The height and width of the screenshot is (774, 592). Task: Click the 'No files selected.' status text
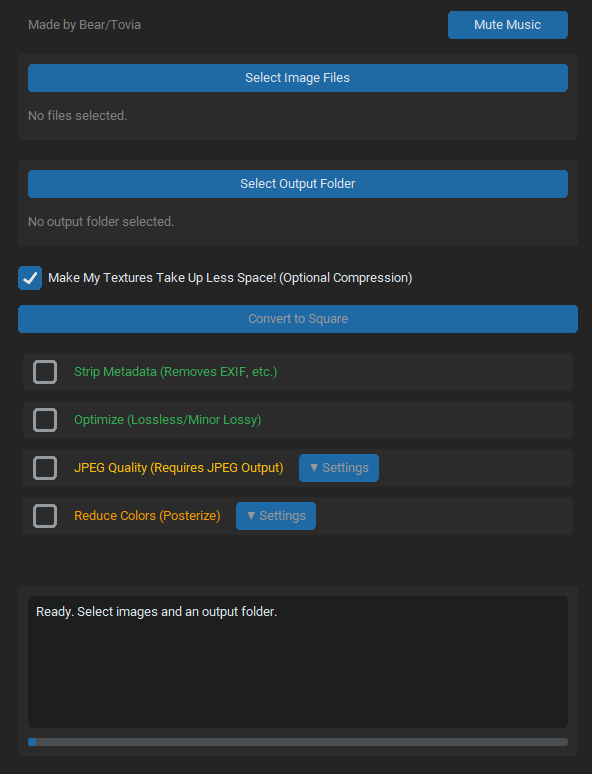pos(78,116)
